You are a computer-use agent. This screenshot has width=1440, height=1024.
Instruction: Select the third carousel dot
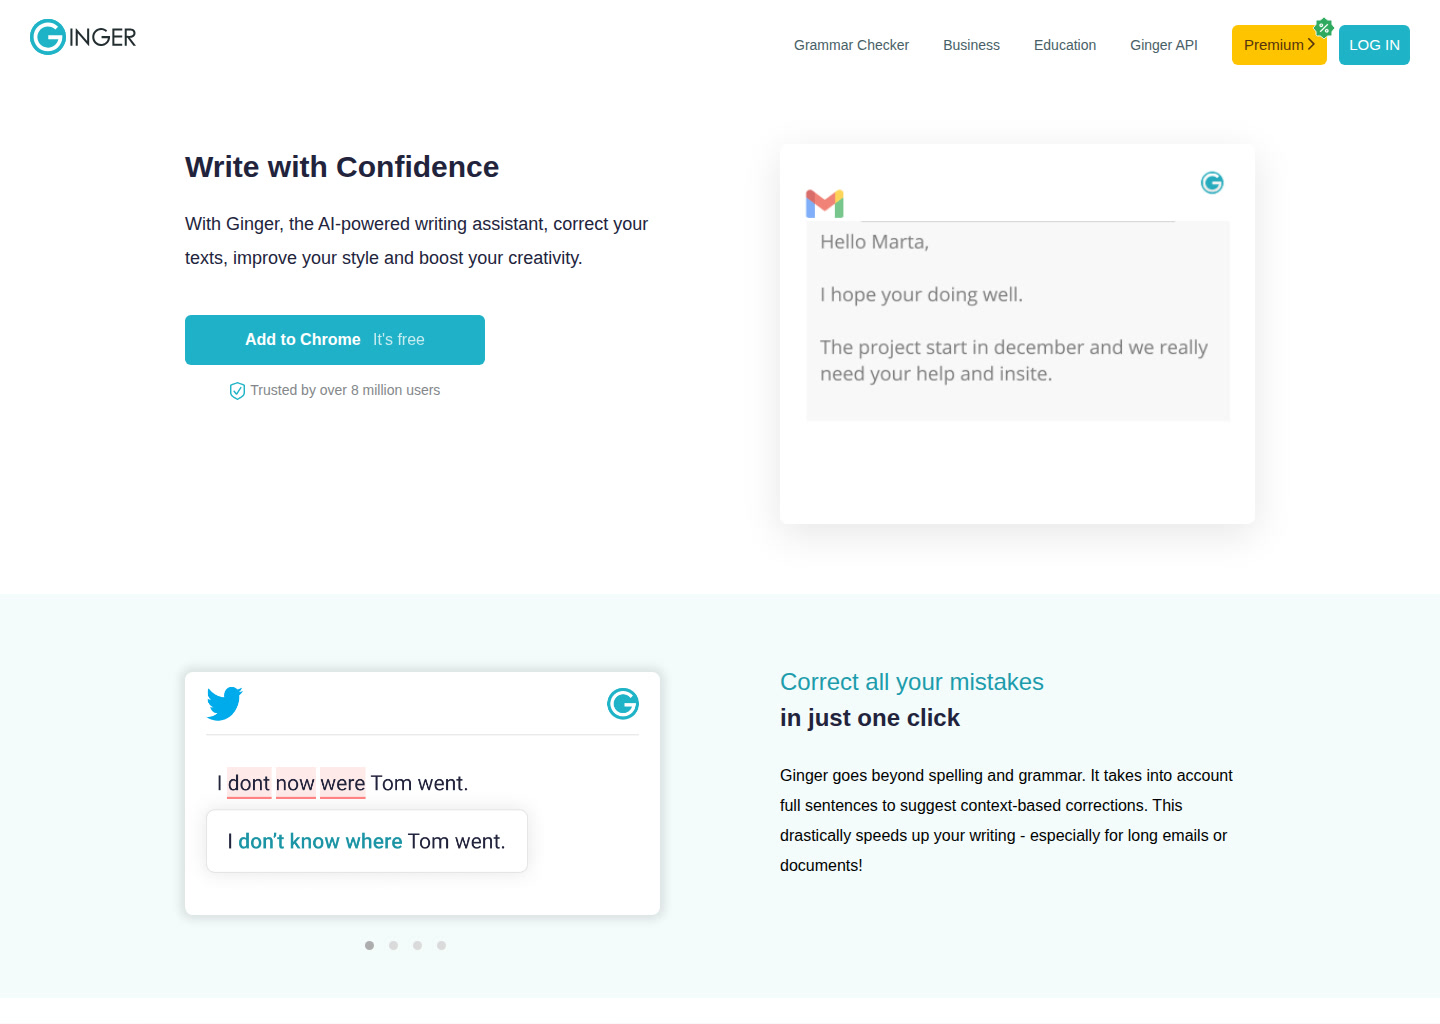pyautogui.click(x=418, y=945)
